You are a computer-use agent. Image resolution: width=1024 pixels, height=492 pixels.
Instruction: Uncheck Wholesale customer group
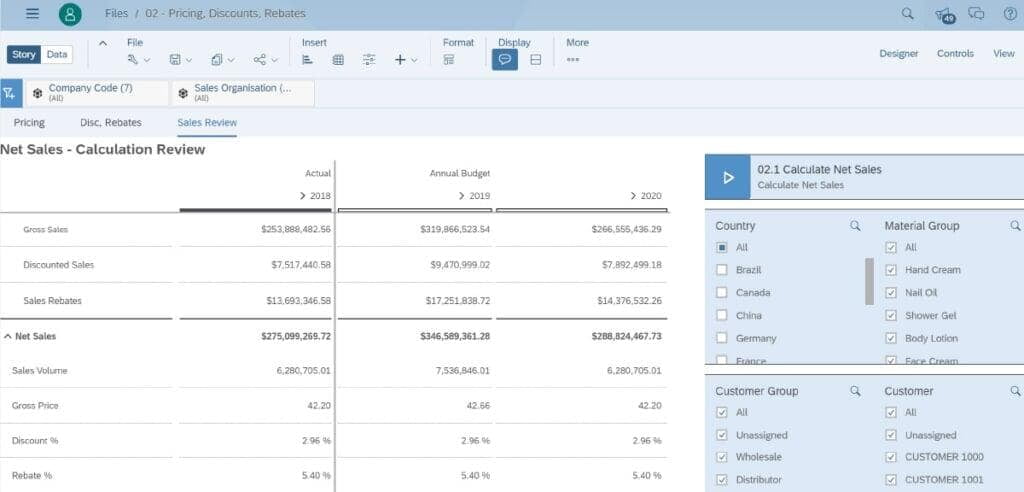click(722, 457)
